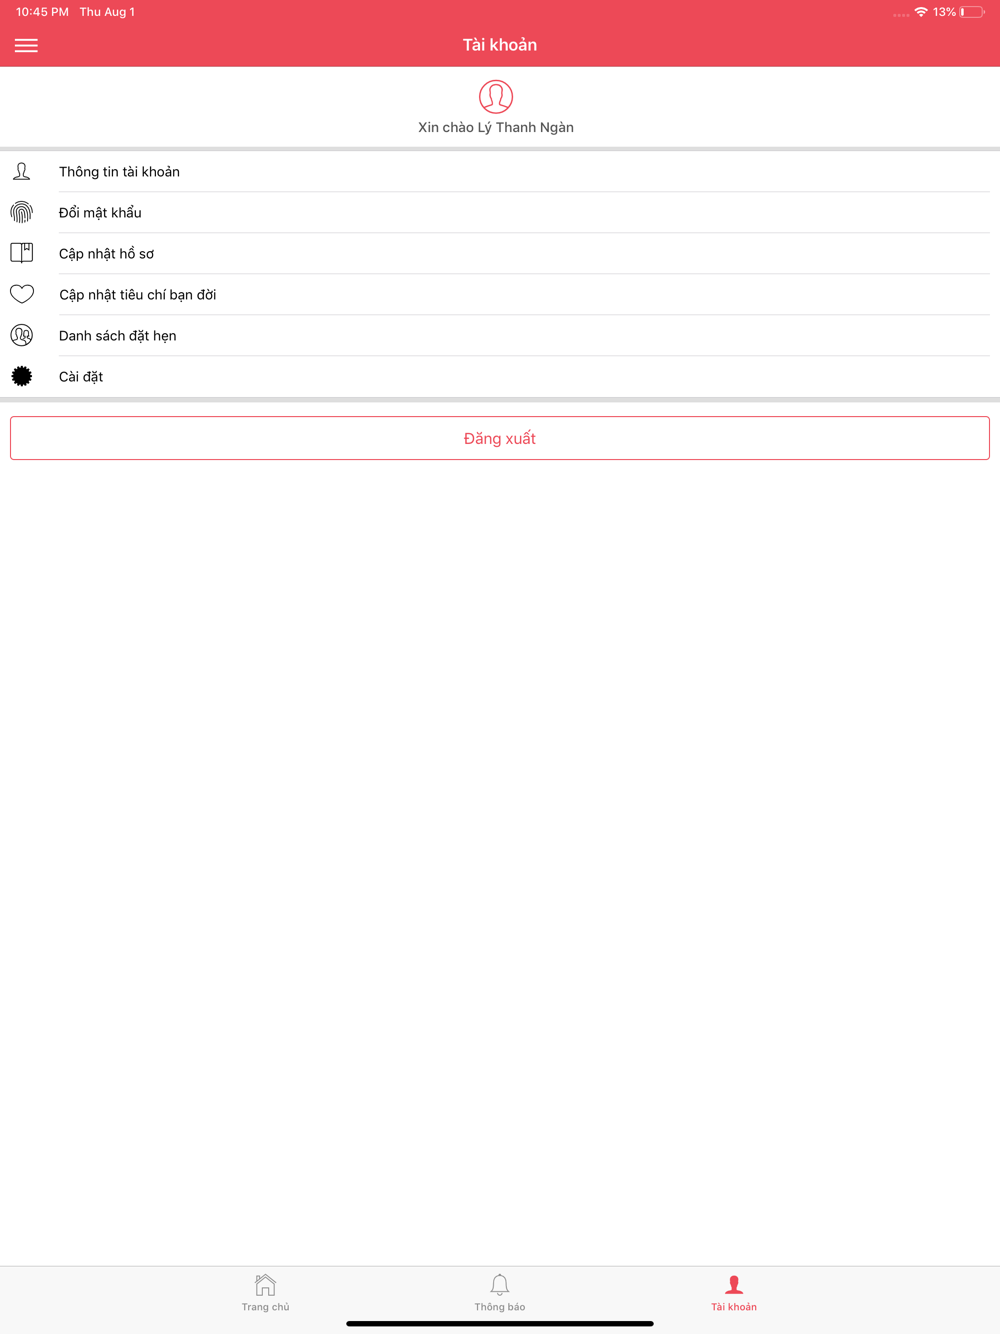The height and width of the screenshot is (1334, 1000).
Task: Switch to the Thông báo tab
Action: 500,1293
